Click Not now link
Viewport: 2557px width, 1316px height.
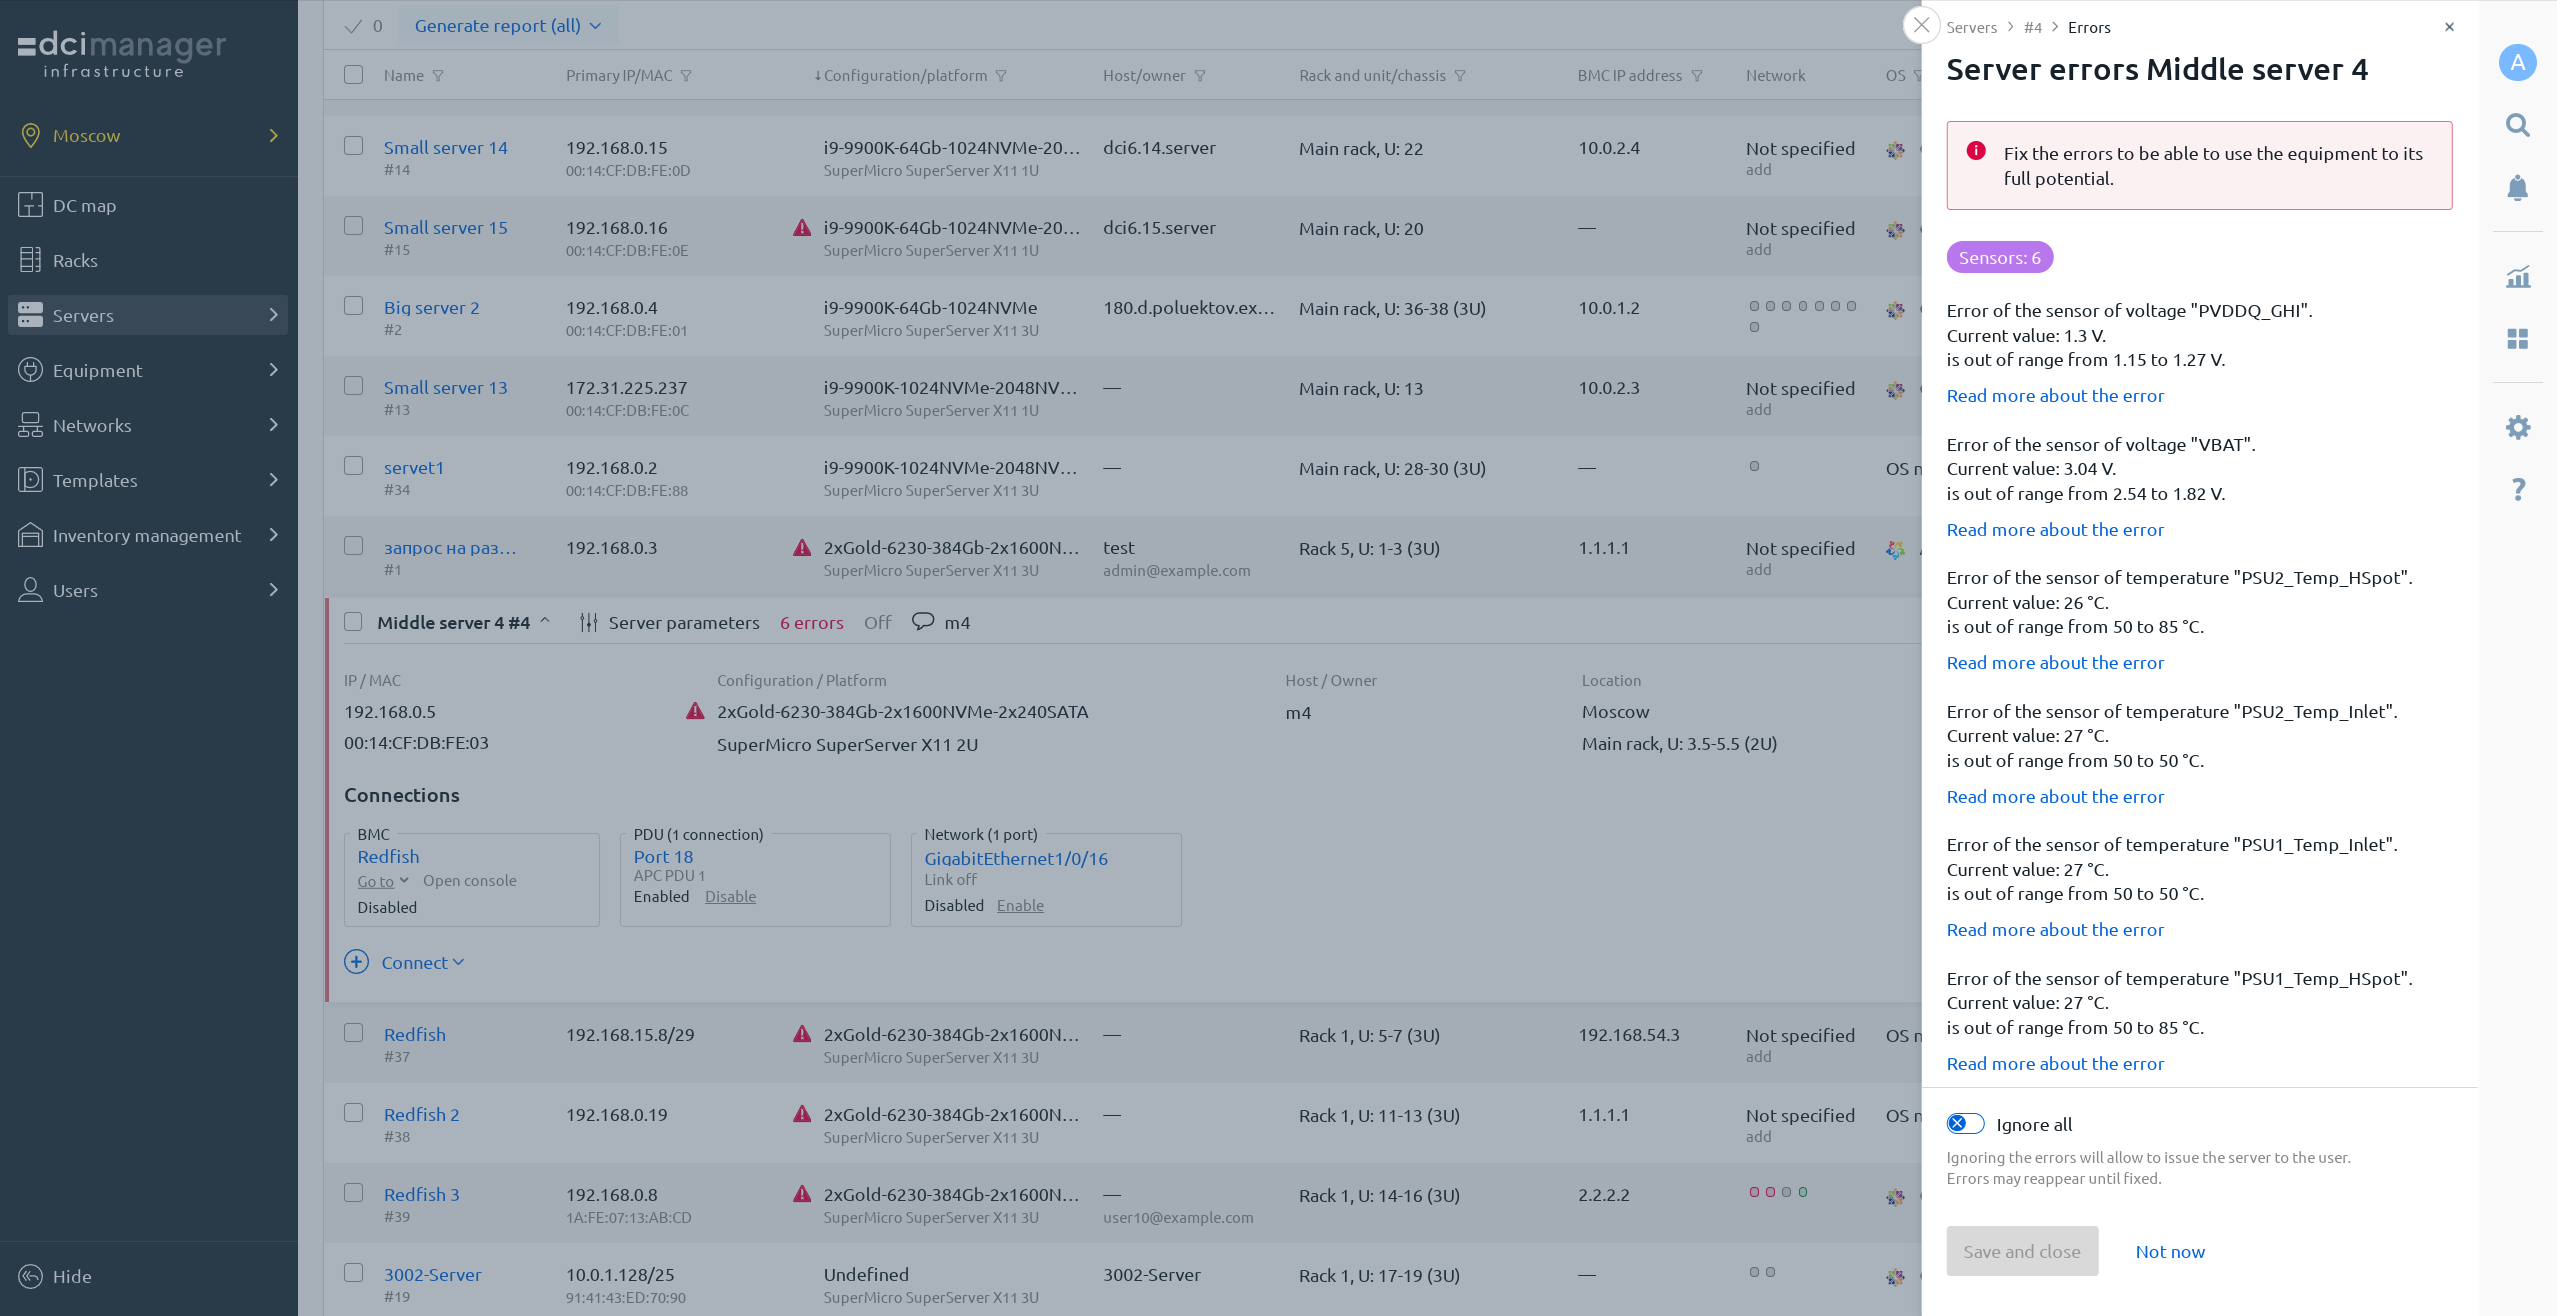[2169, 1251]
